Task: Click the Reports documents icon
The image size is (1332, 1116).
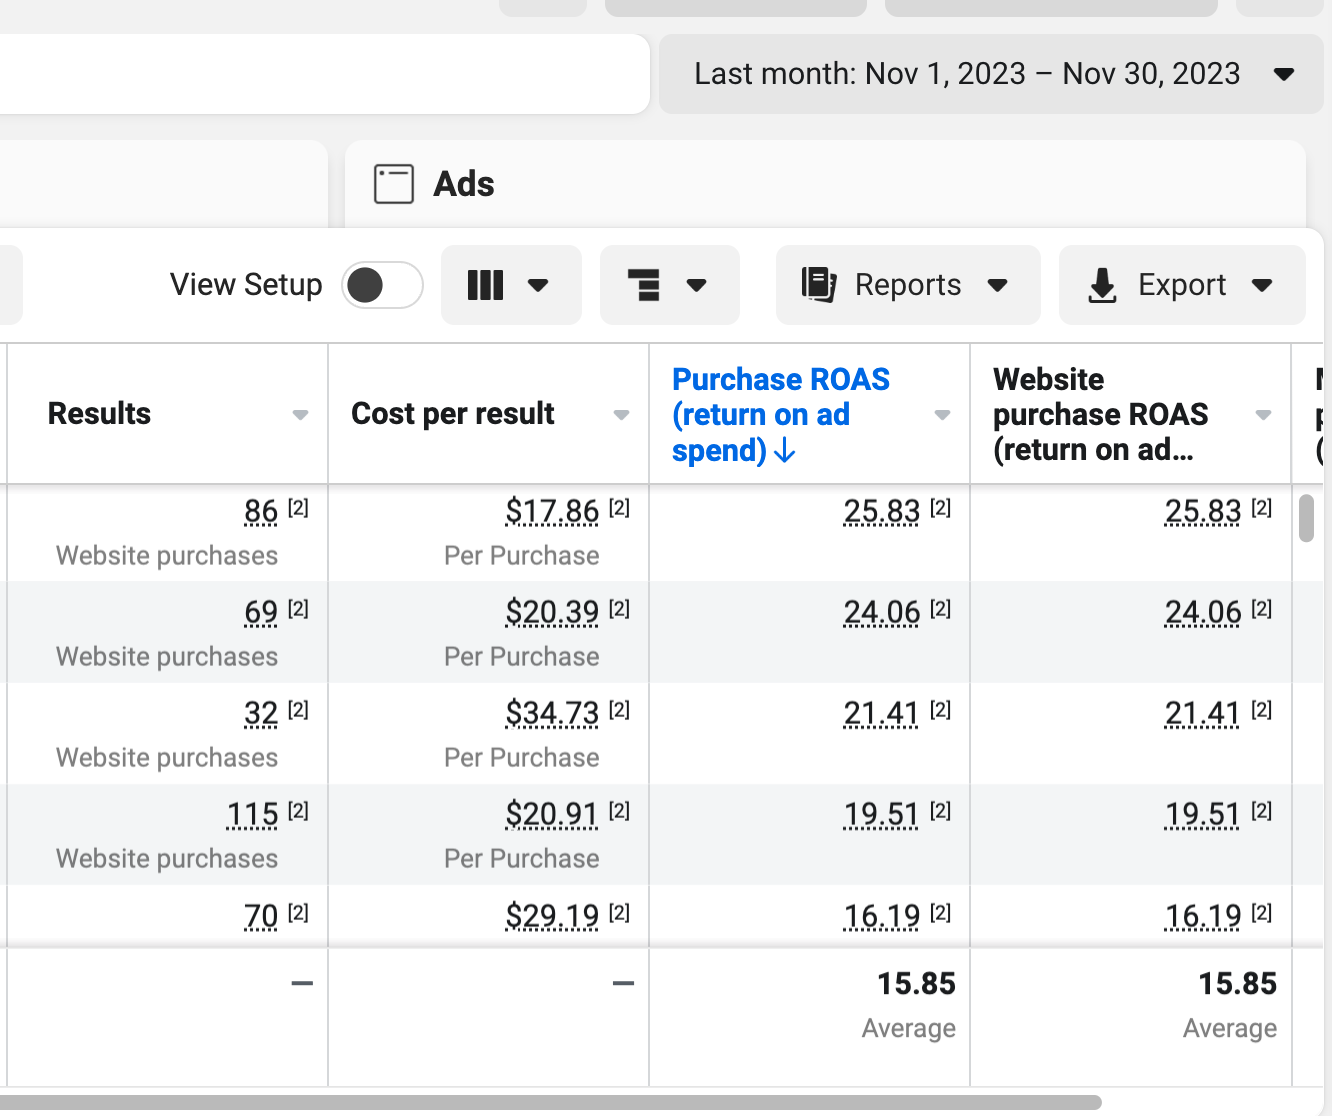Action: (819, 285)
